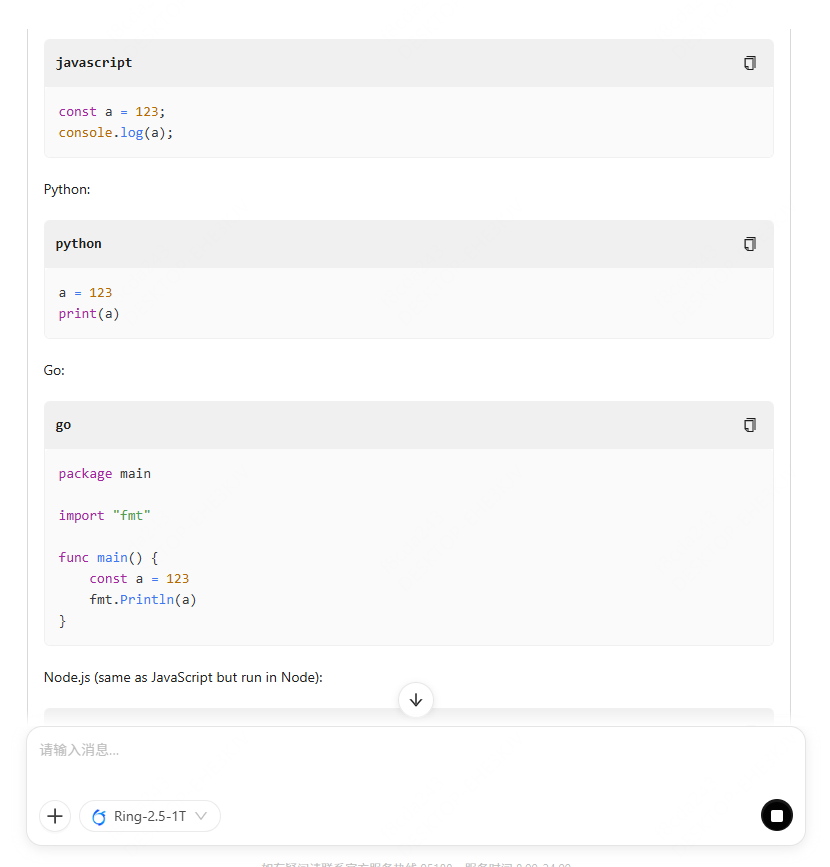
Task: Click the javascript code block header label
Action: (94, 63)
